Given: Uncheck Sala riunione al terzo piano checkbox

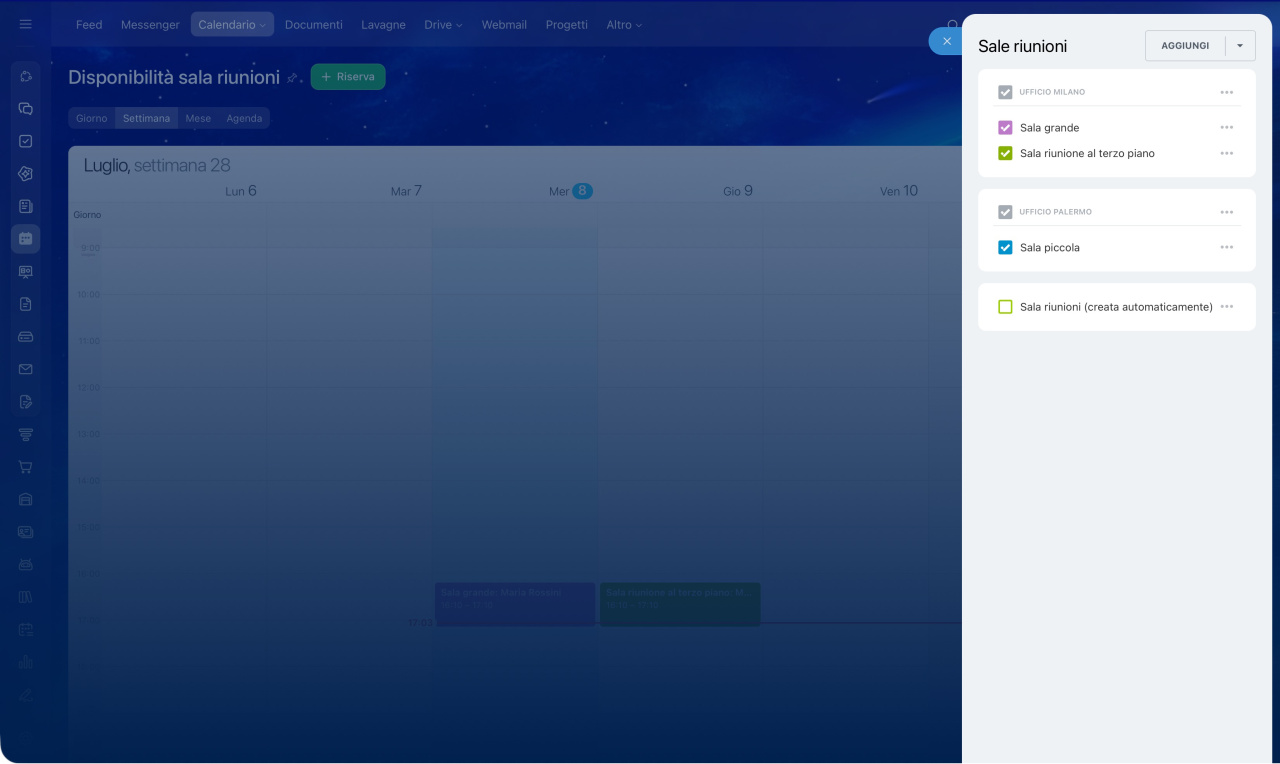Looking at the screenshot, I should coord(1005,154).
